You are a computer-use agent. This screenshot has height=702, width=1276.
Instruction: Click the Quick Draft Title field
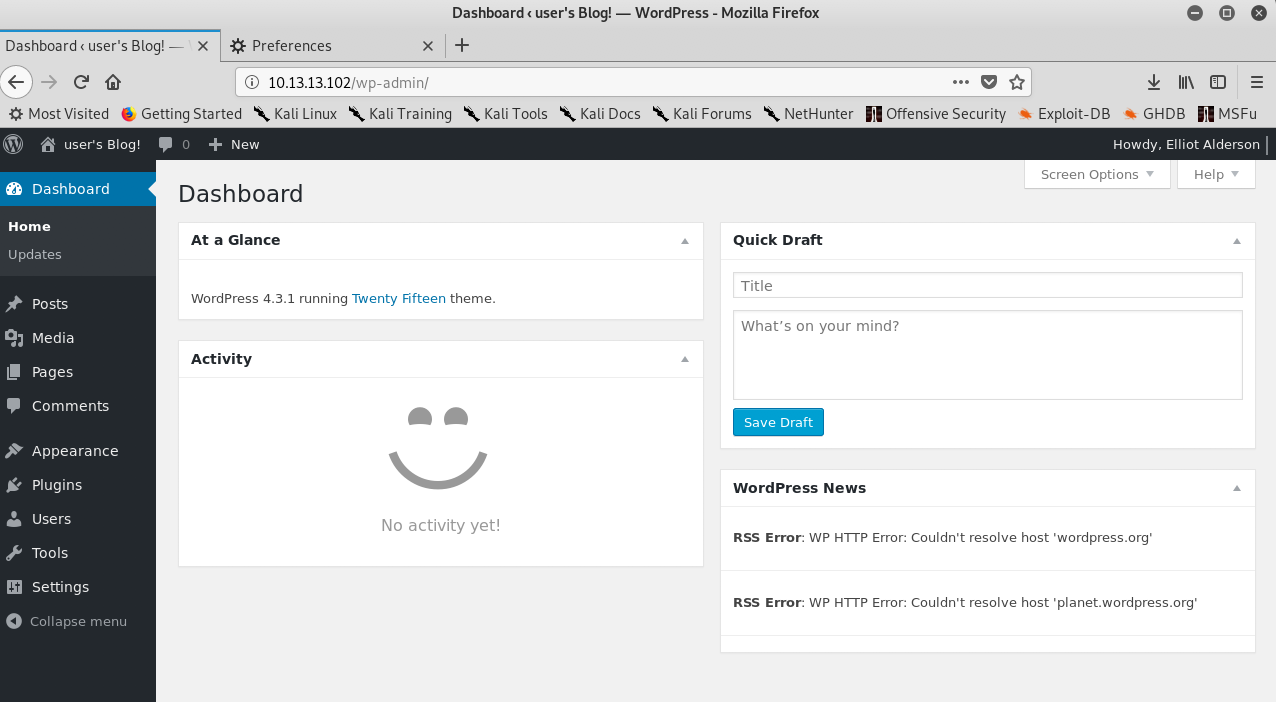pyautogui.click(x=988, y=285)
